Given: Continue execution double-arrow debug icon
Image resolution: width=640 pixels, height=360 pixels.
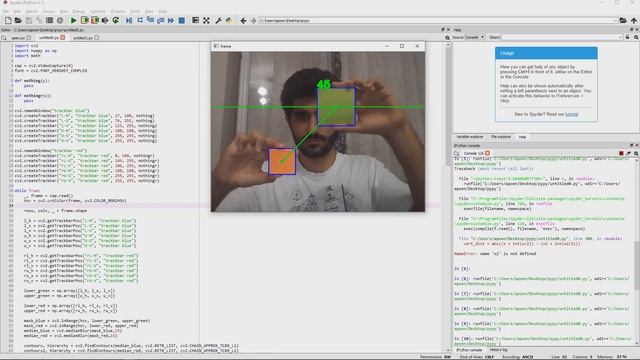Looking at the screenshot, I should (171, 20).
